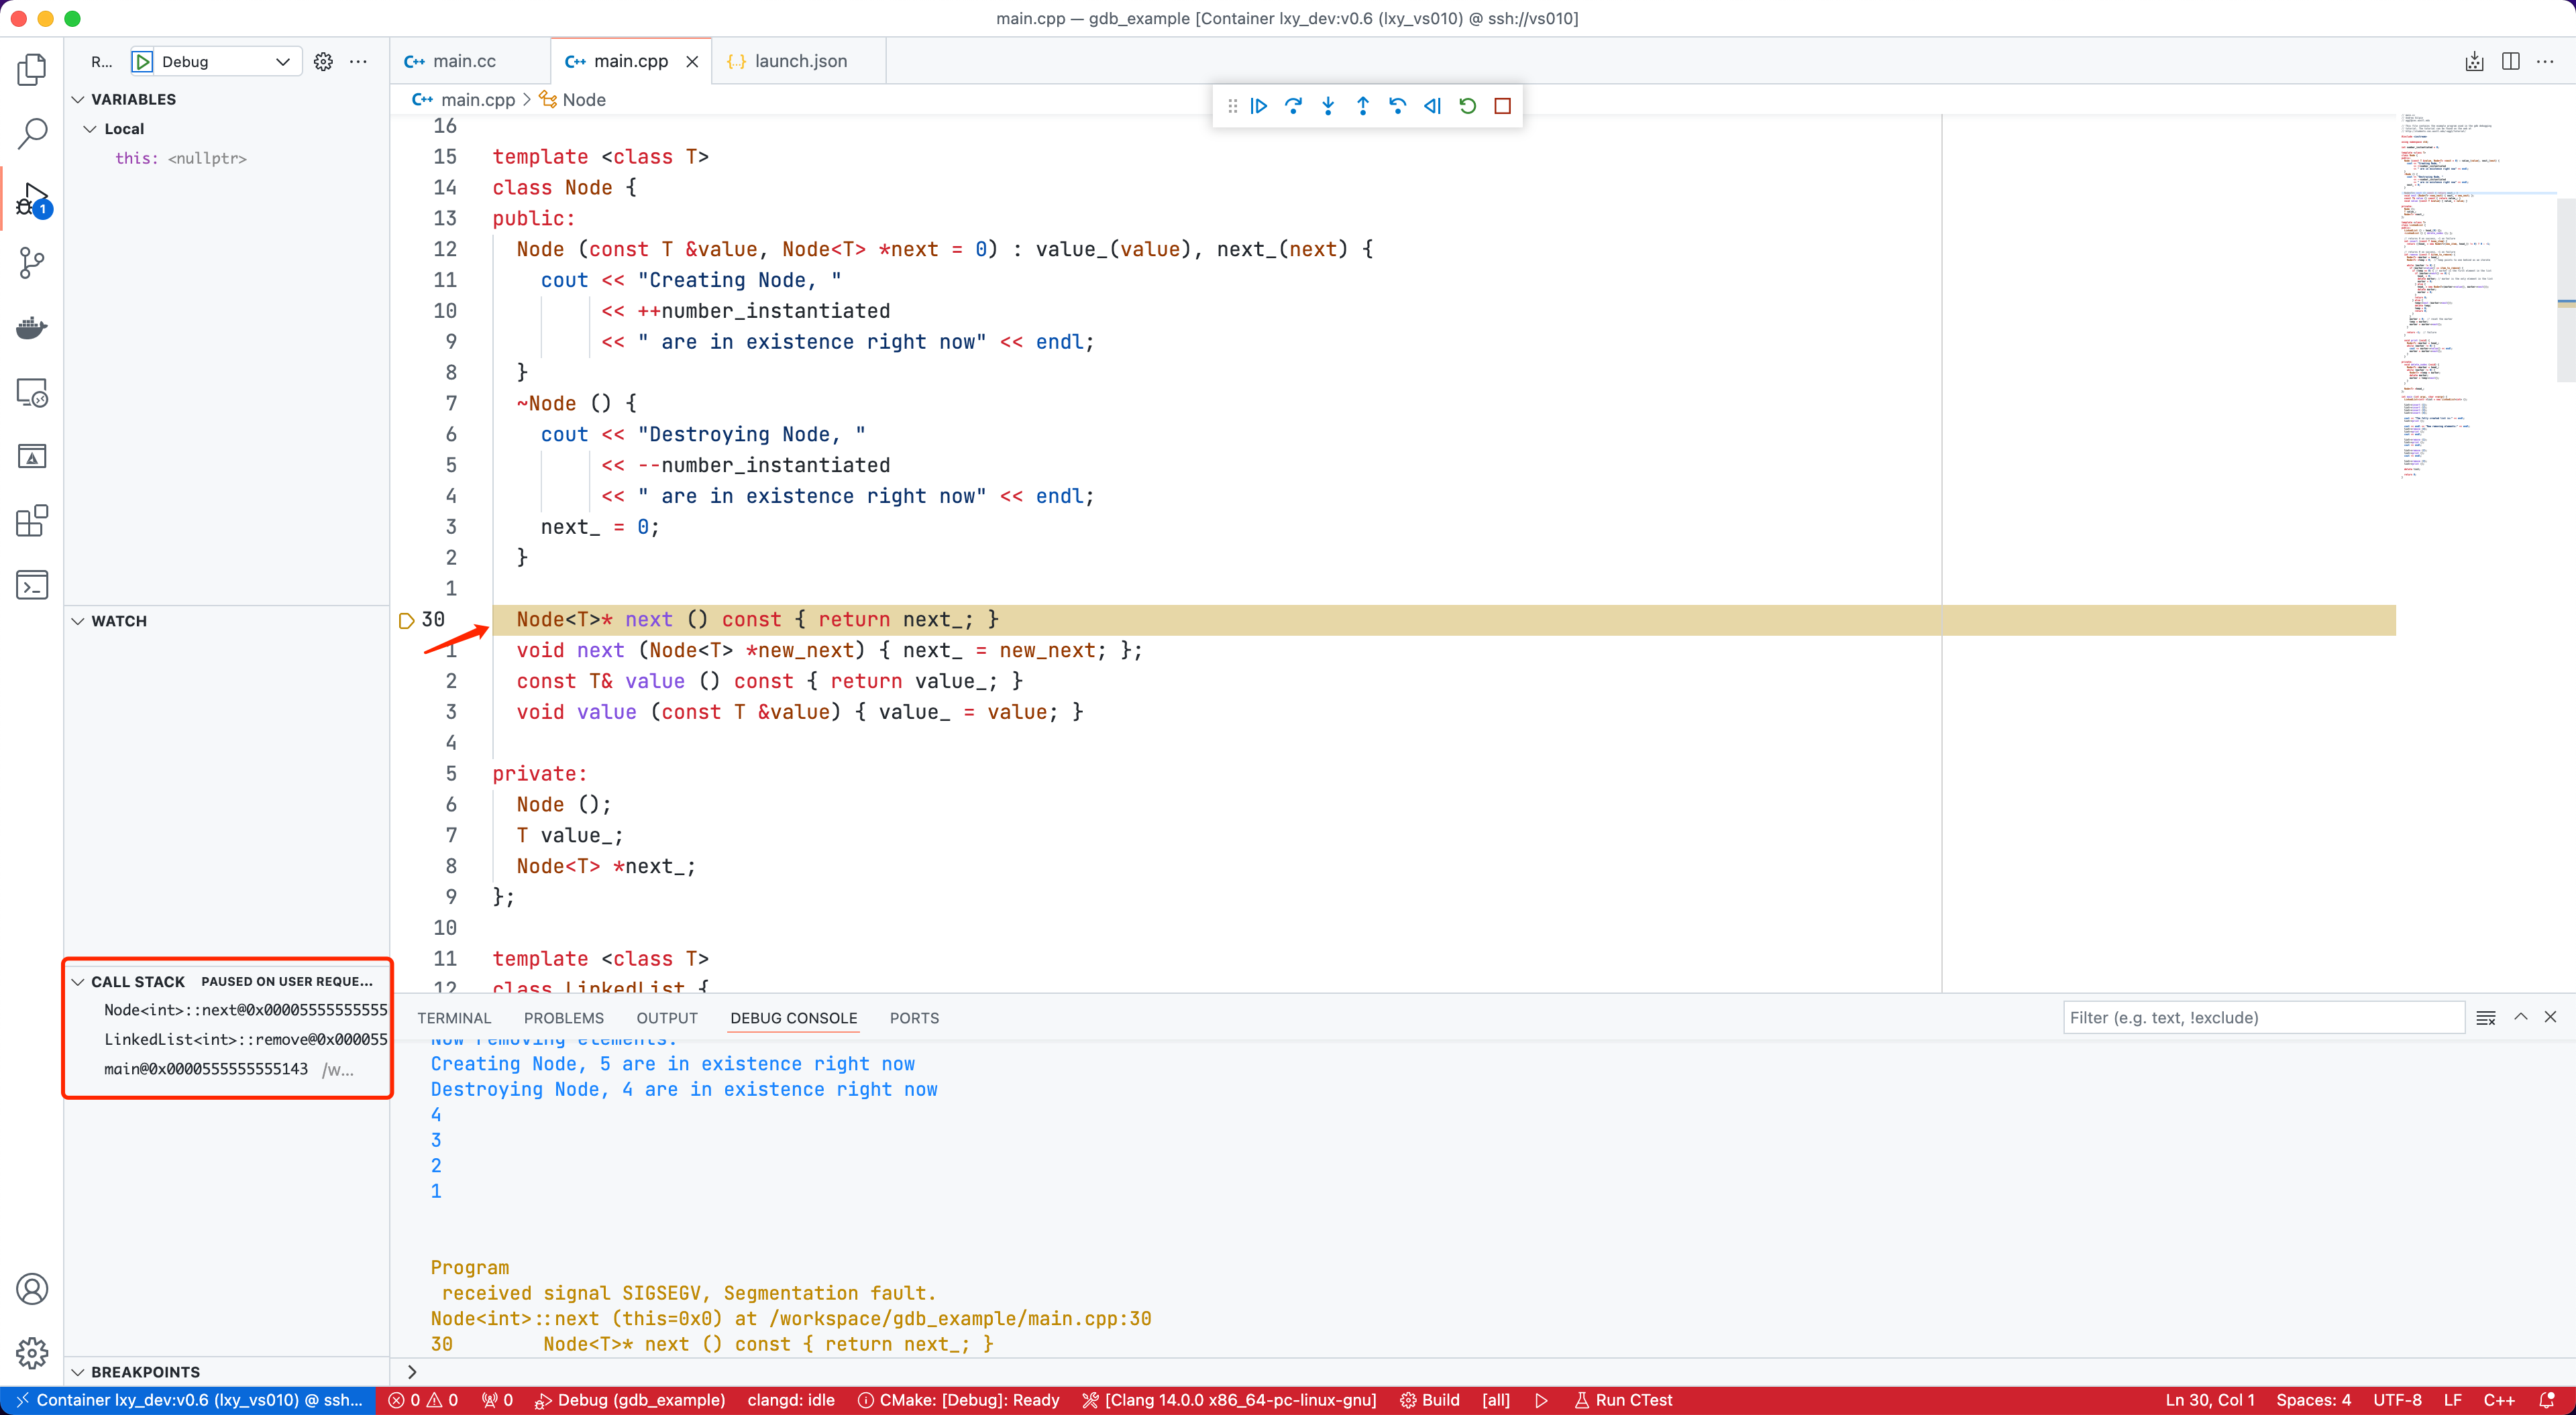The height and width of the screenshot is (1415, 2576).
Task: Open launch.json via gear icon
Action: coord(323,62)
